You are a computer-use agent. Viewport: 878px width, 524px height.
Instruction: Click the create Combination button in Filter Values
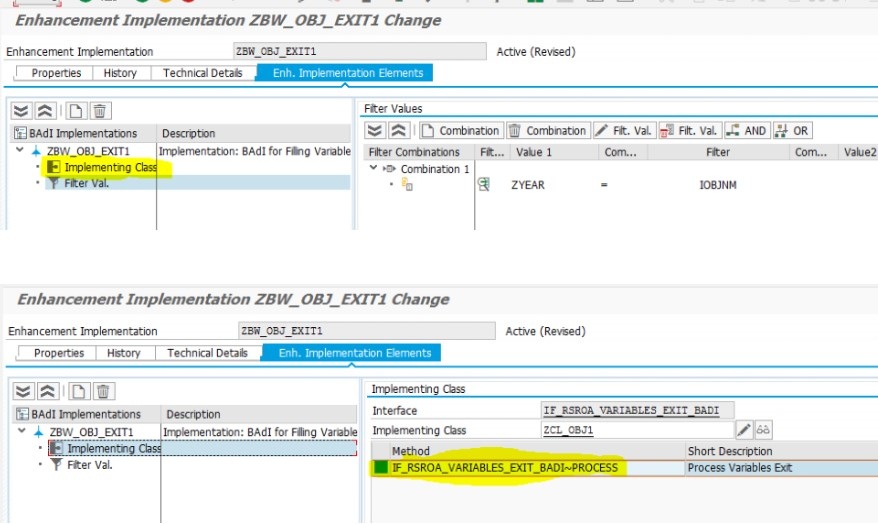[460, 130]
